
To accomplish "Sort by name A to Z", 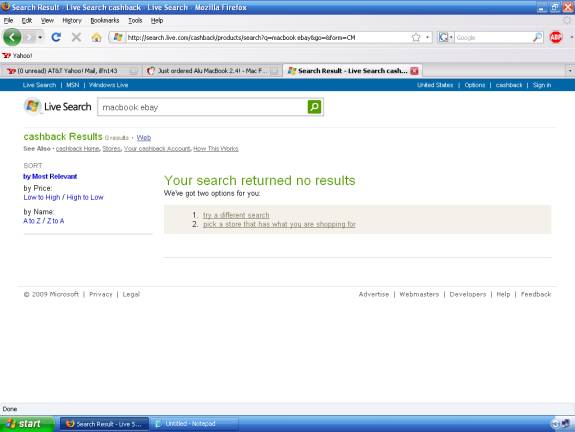I will tap(32, 221).
